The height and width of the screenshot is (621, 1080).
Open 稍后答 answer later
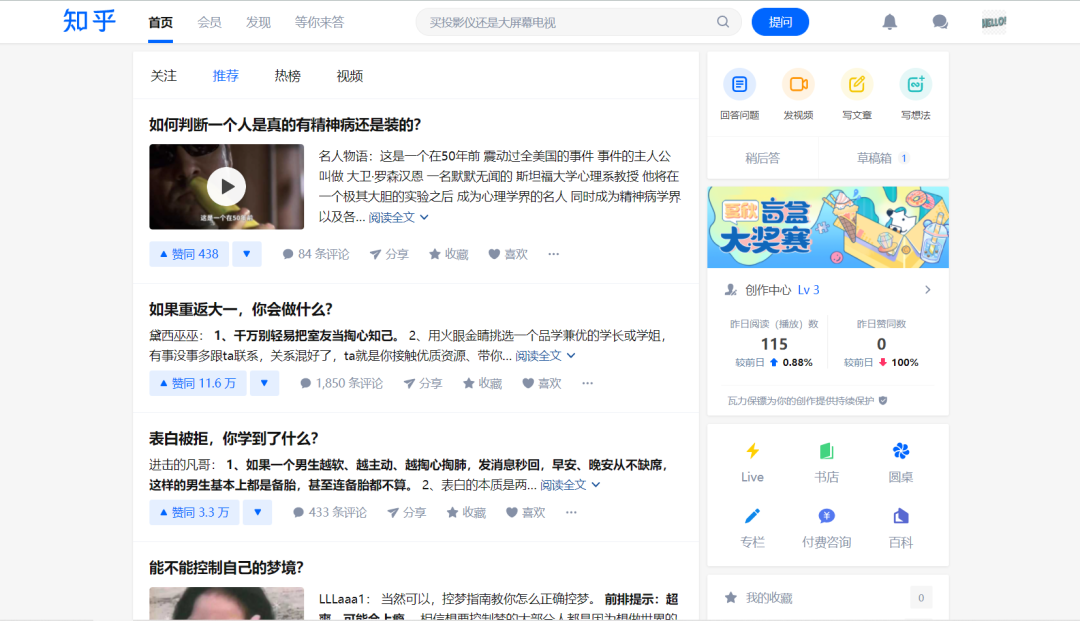(762, 158)
